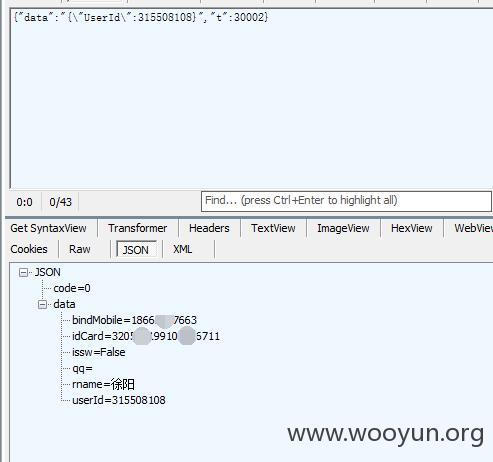Click the 0:0 cursor position indicator
Image resolution: width=493 pixels, height=462 pixels.
pyautogui.click(x=24, y=202)
